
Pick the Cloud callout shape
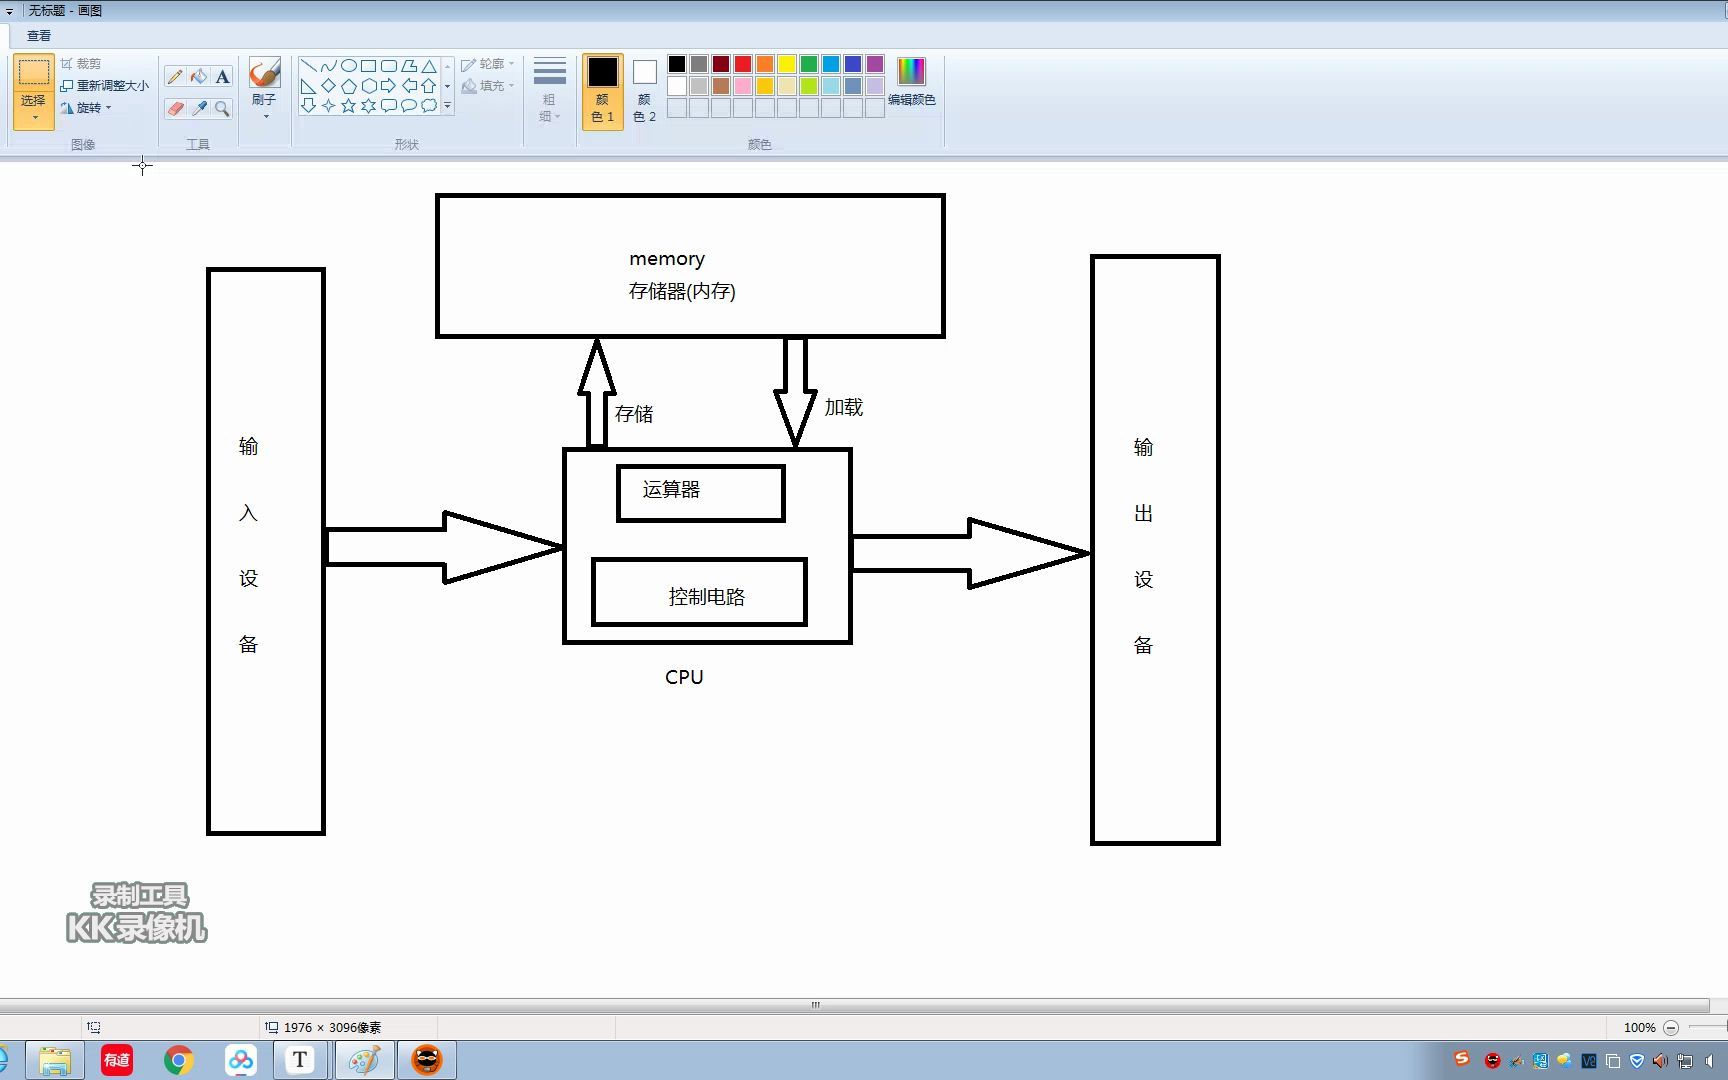click(428, 105)
